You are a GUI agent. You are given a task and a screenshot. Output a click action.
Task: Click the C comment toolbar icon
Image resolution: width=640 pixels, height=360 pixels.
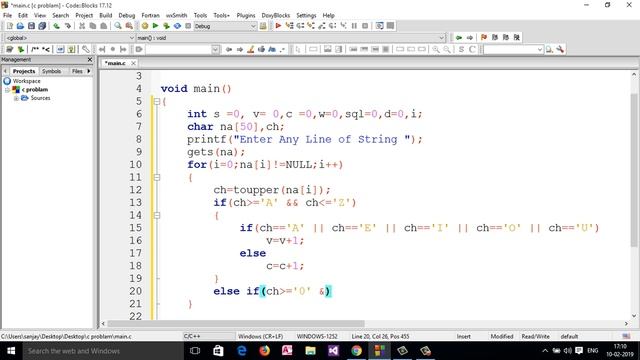(x=472, y=49)
